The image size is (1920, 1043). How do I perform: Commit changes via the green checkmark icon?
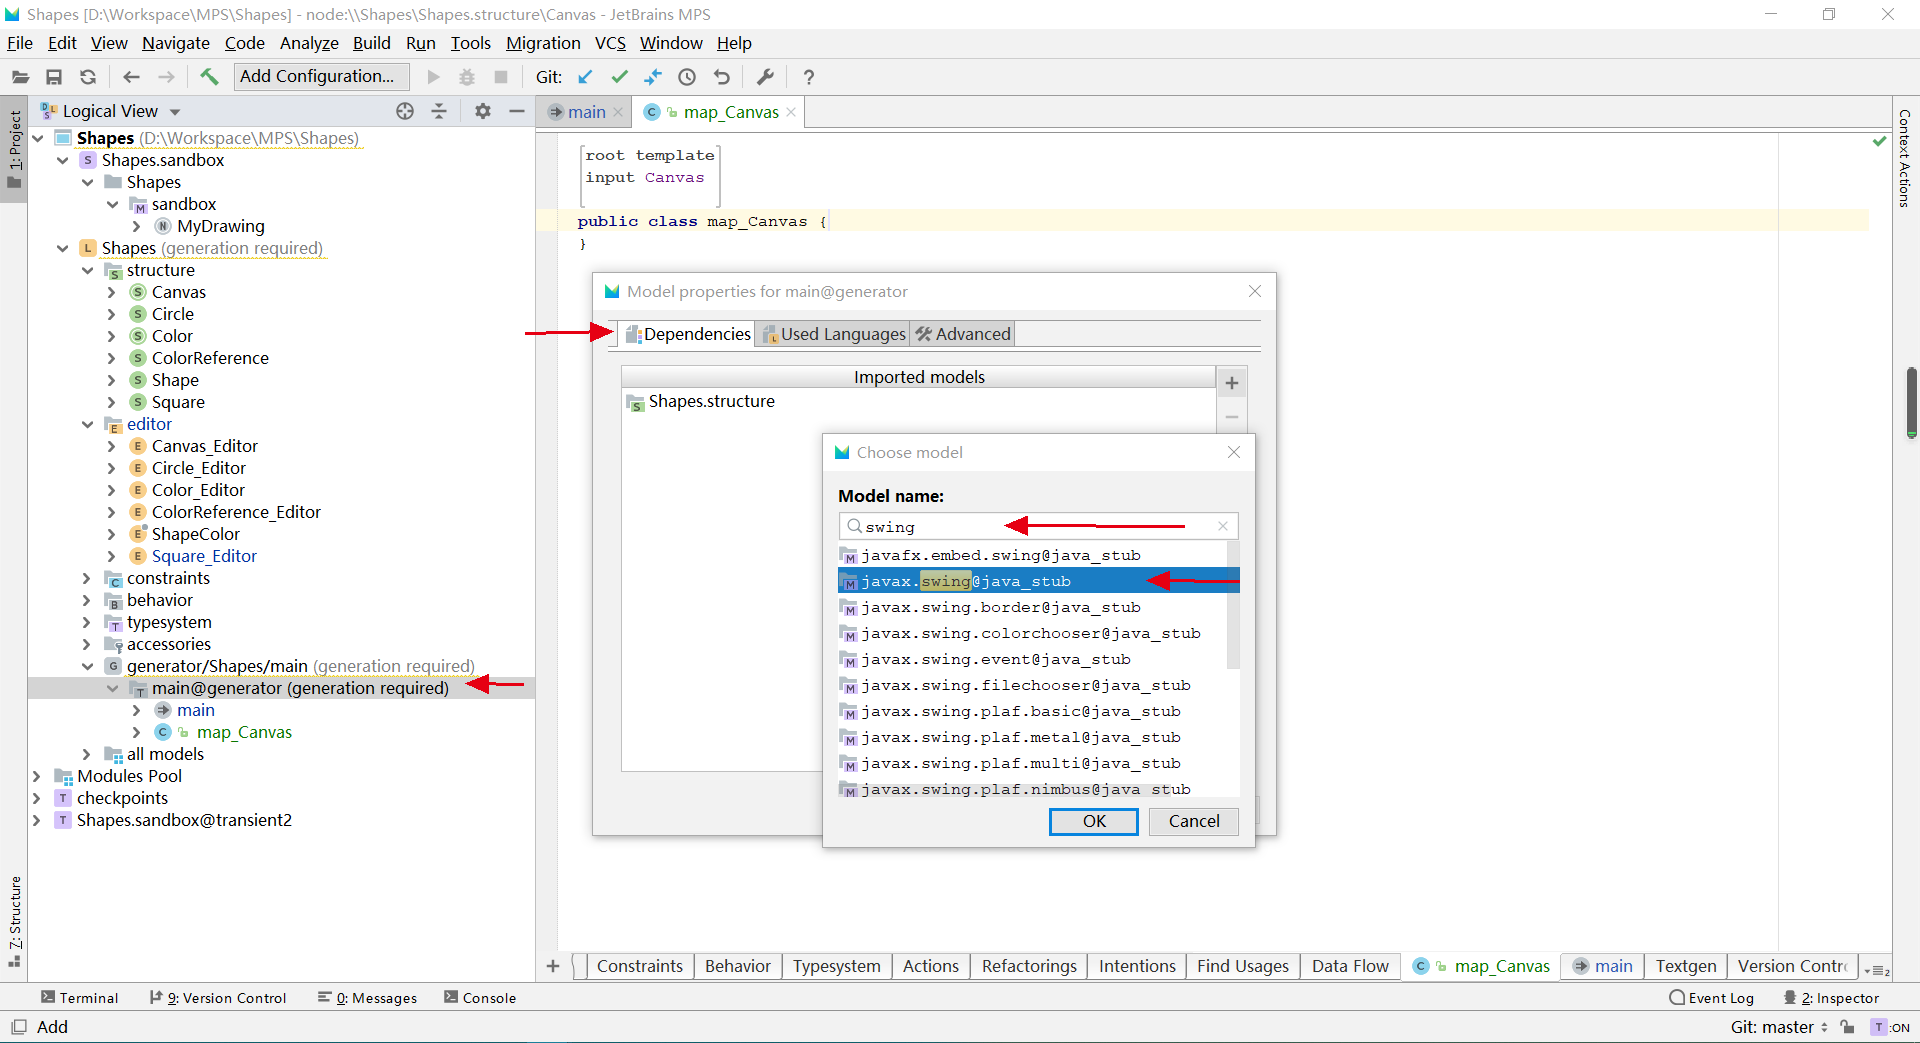tap(620, 76)
